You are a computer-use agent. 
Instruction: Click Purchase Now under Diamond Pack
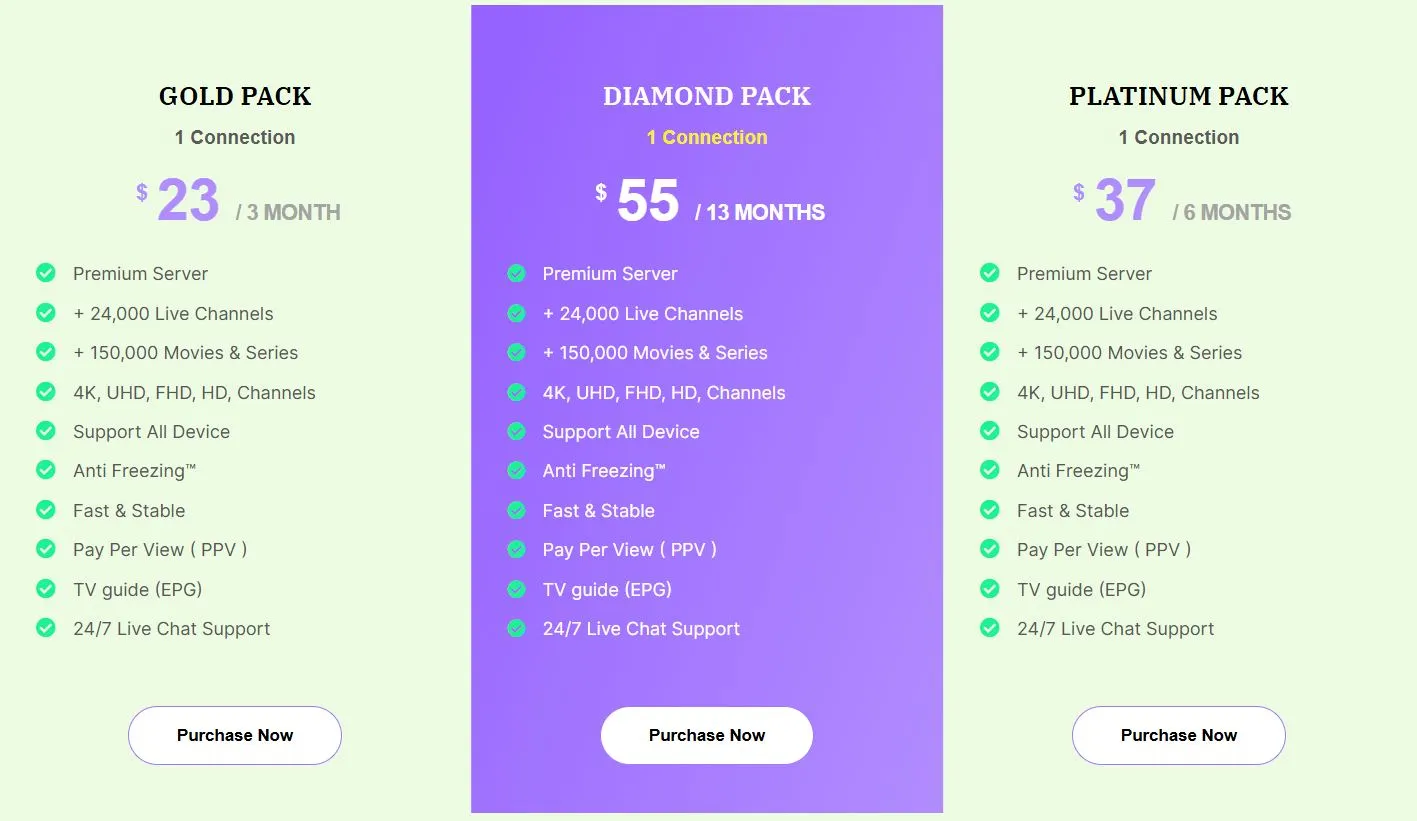(x=707, y=735)
